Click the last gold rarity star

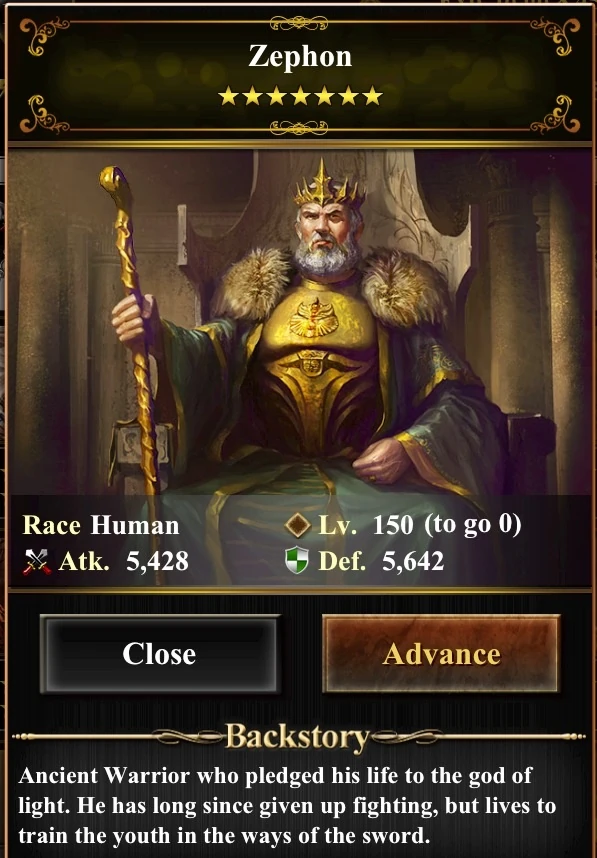[373, 97]
